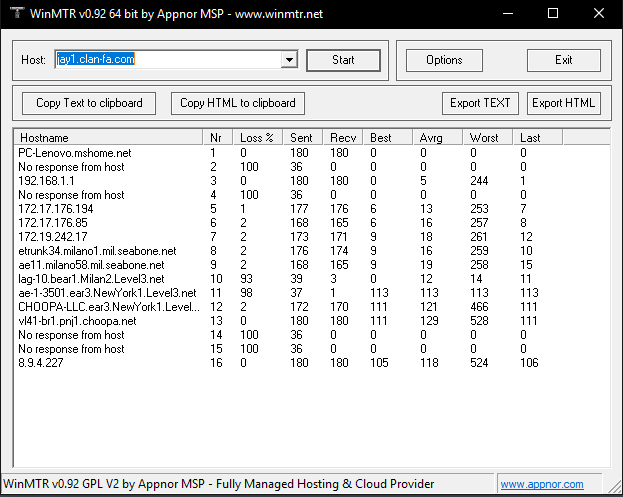
Task: Click the status bar WinMTR GPL text
Action: tap(219, 484)
